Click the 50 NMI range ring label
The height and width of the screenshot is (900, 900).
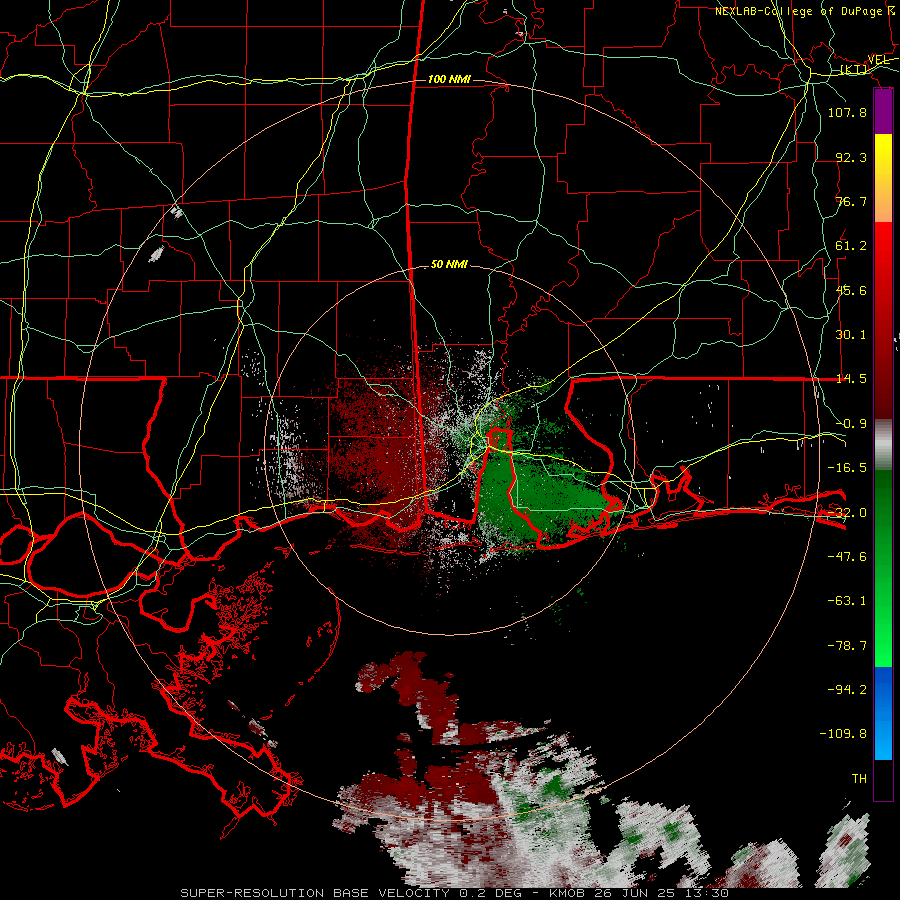[x=449, y=264]
